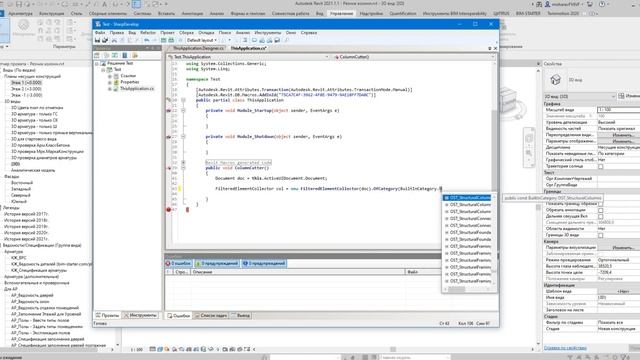Click the 3D view cube icon in Revit Properties
This screenshot has height=360, width=640.
tap(556, 80)
